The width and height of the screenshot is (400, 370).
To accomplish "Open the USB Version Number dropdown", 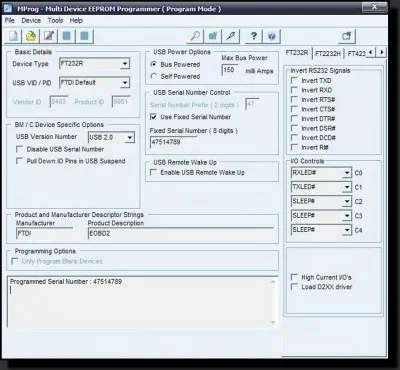I will [130, 137].
